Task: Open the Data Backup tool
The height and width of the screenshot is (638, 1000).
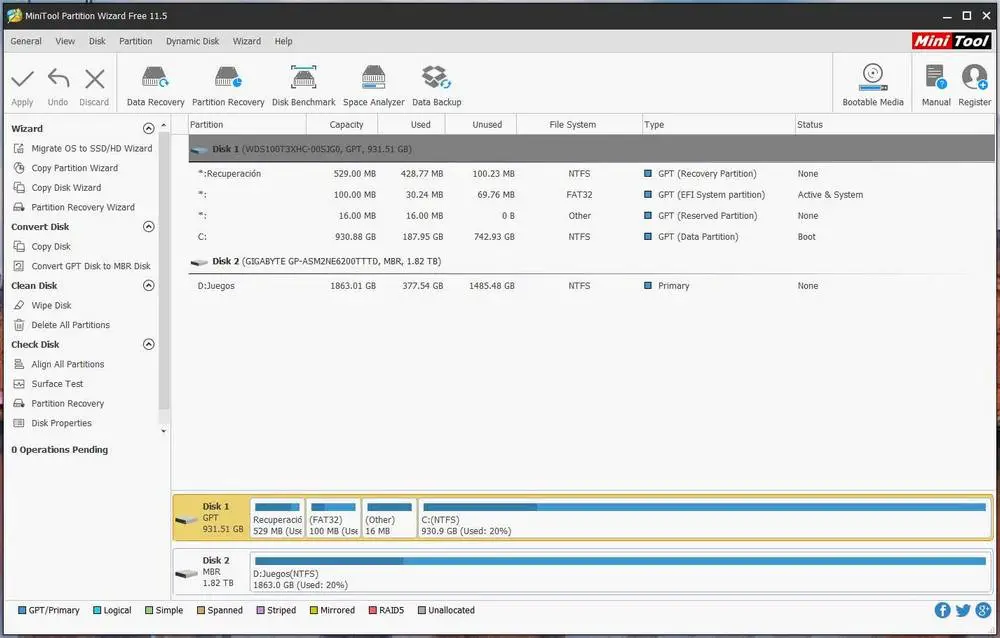Action: pos(436,86)
